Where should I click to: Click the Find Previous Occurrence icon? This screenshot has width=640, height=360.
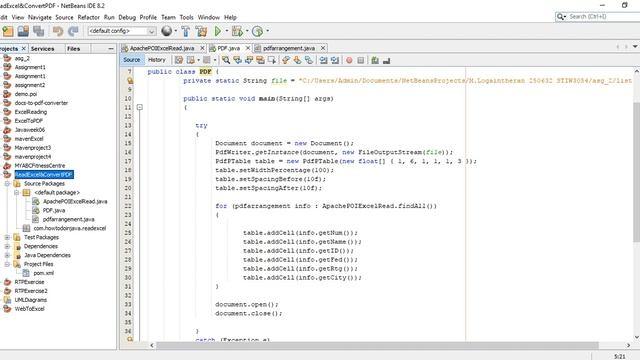tap(237, 60)
